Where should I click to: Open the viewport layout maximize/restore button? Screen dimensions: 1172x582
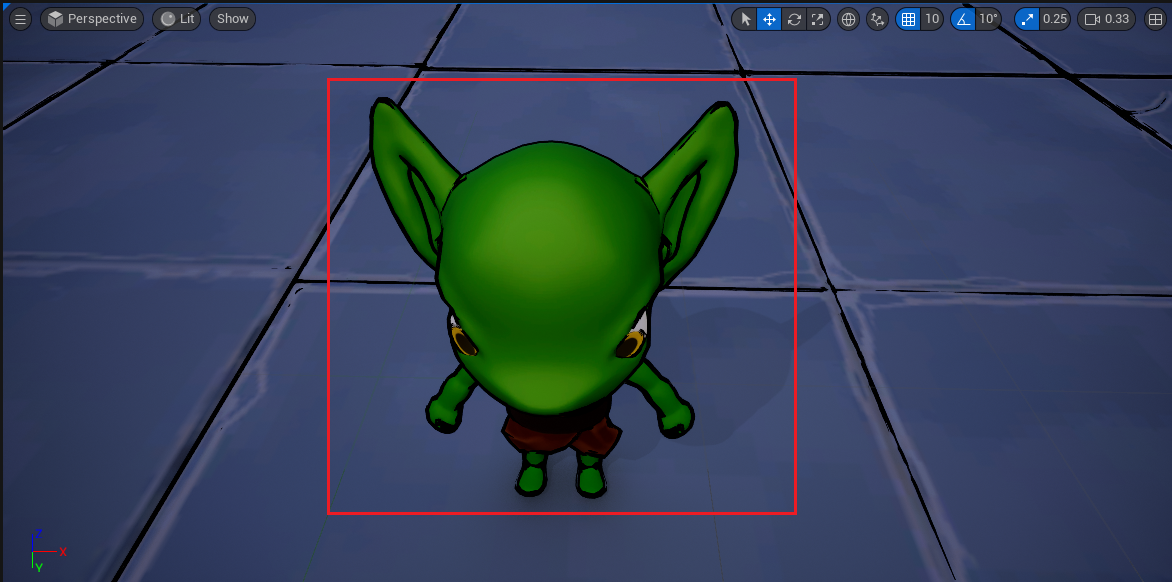point(1154,19)
